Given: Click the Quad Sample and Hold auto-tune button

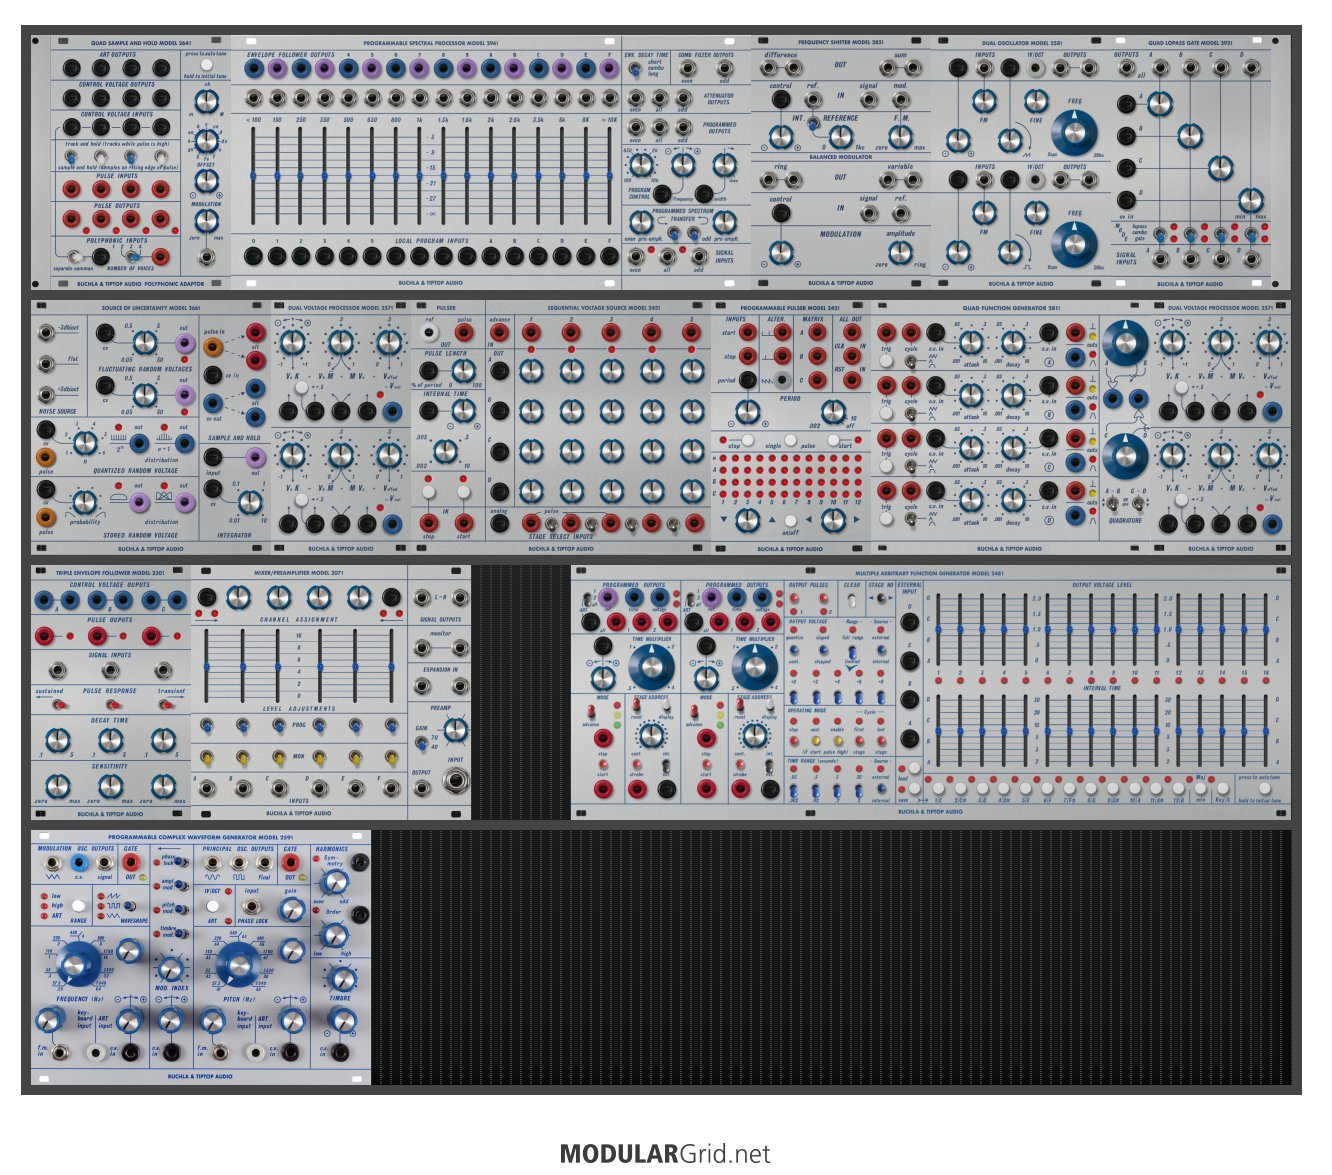Looking at the screenshot, I should [206, 65].
